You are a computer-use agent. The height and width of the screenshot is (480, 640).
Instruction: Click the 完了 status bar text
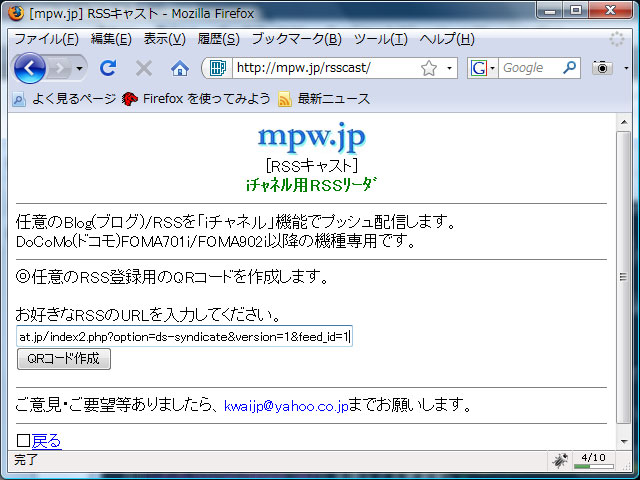[x=26, y=460]
